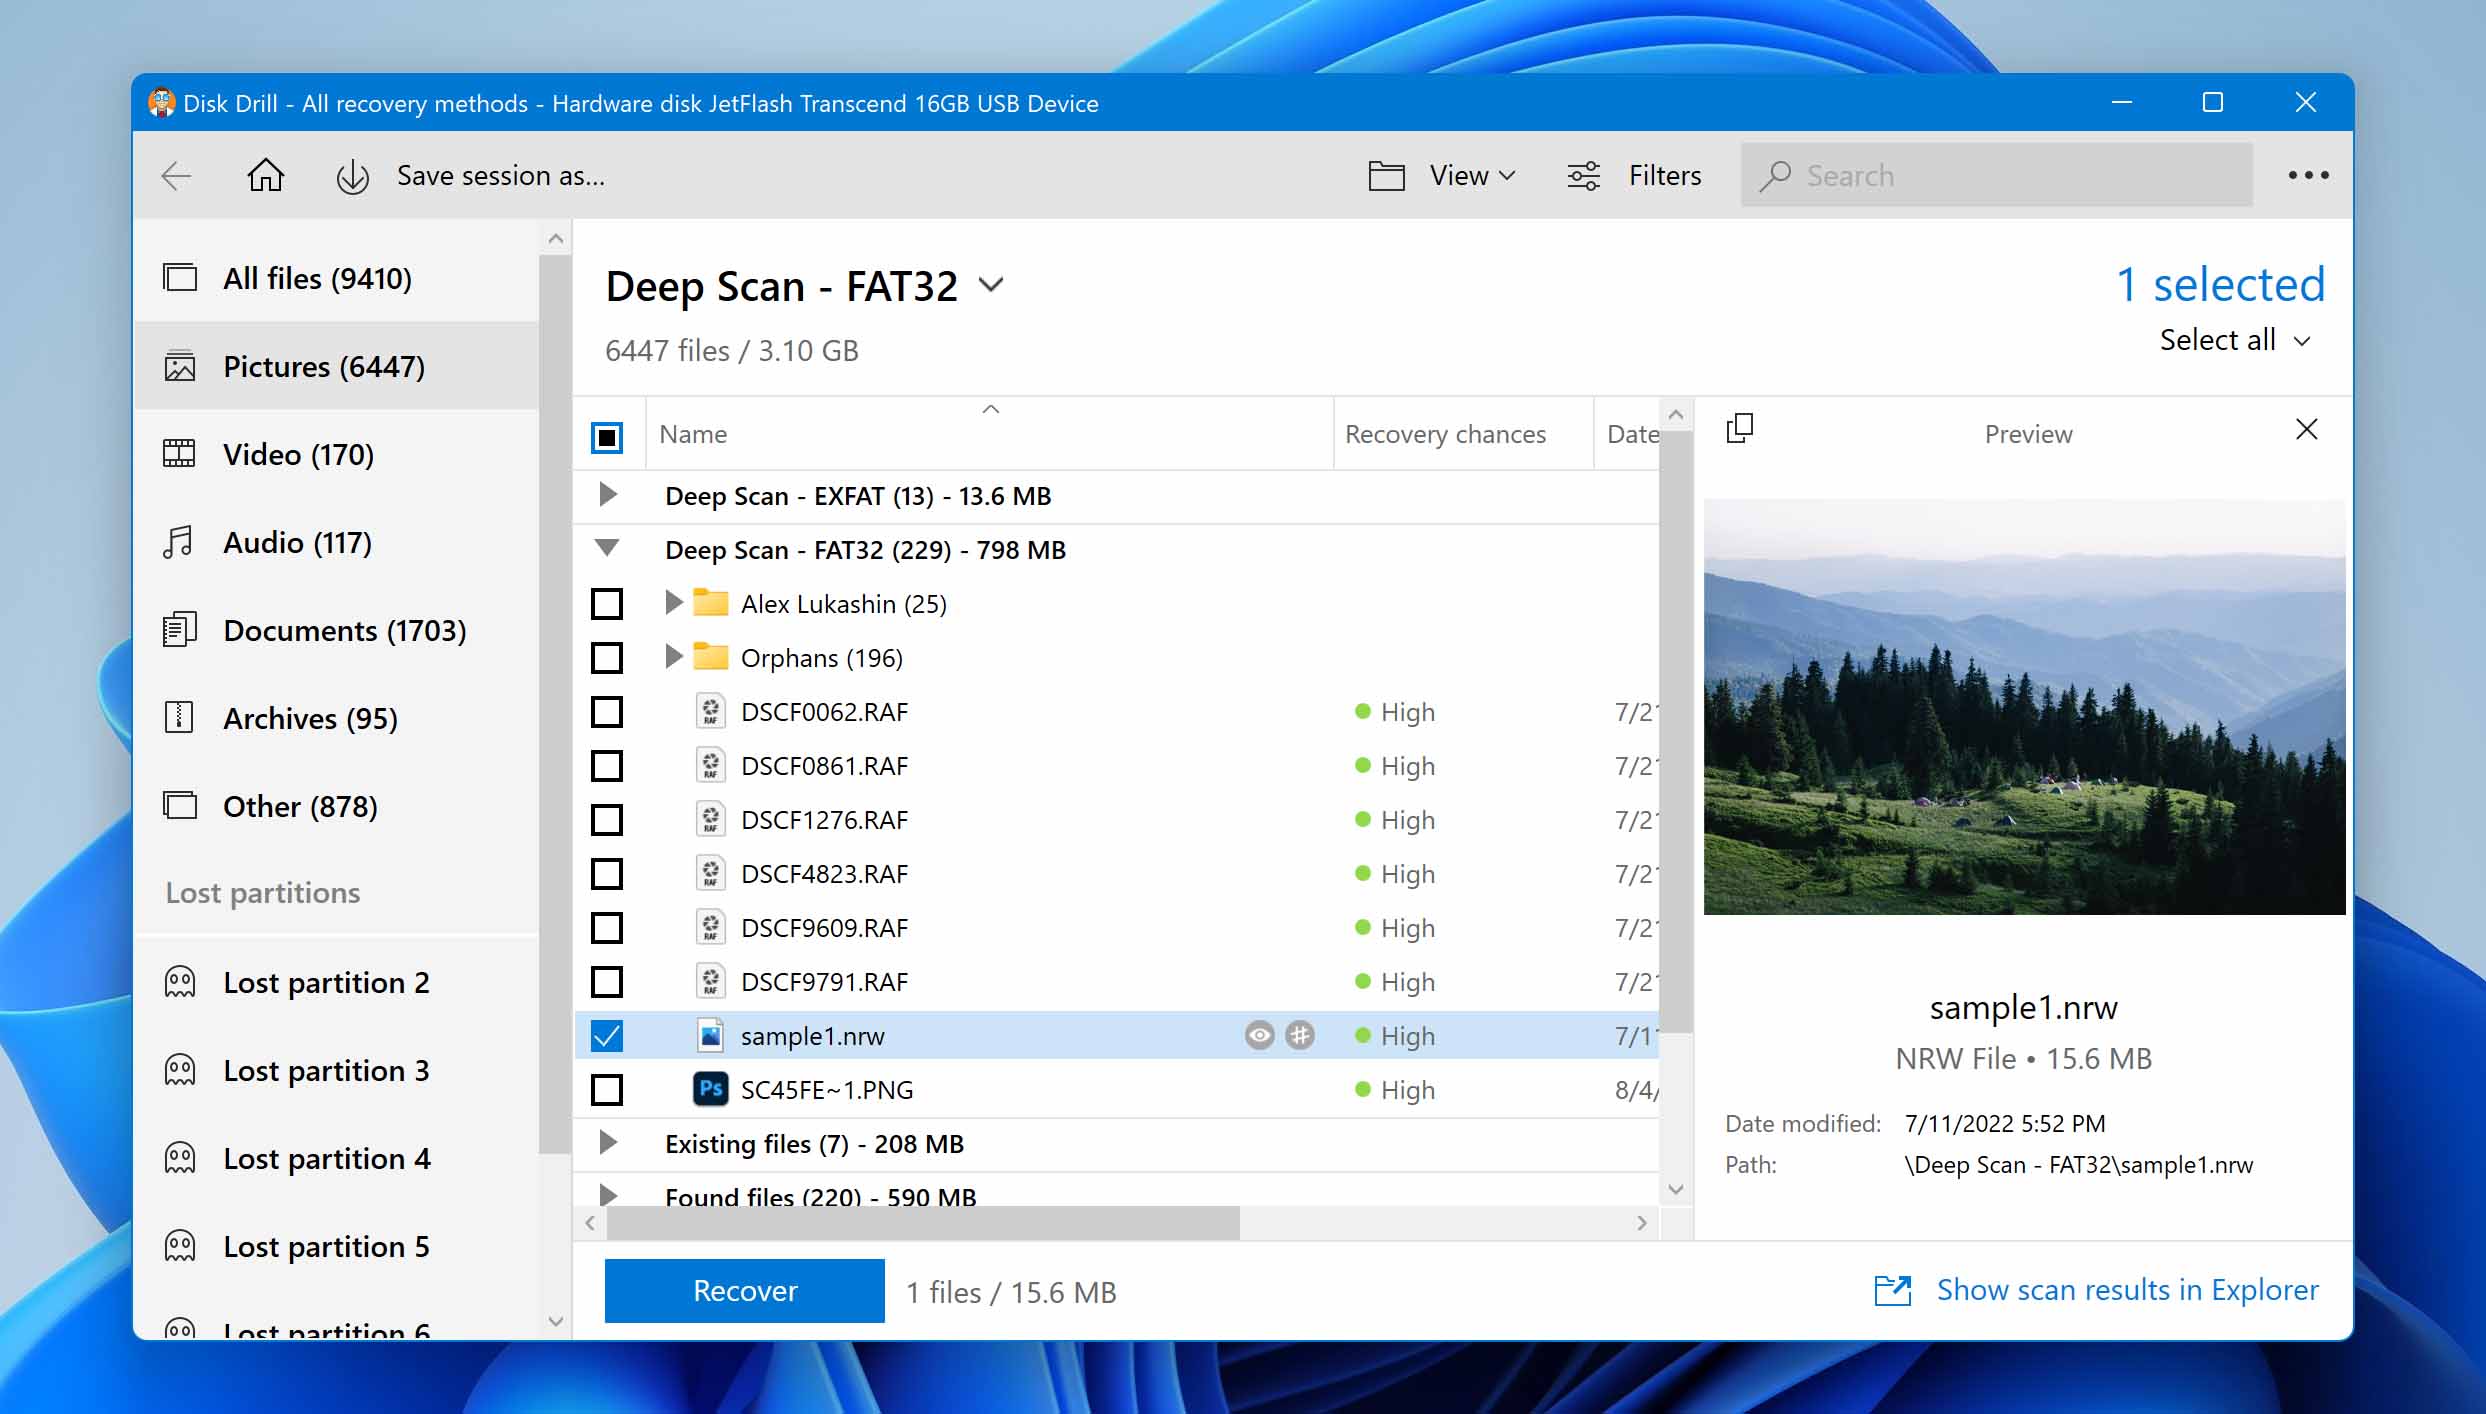Click the Recover button for selected file
Screen dimensions: 2486x1414
click(x=744, y=1291)
